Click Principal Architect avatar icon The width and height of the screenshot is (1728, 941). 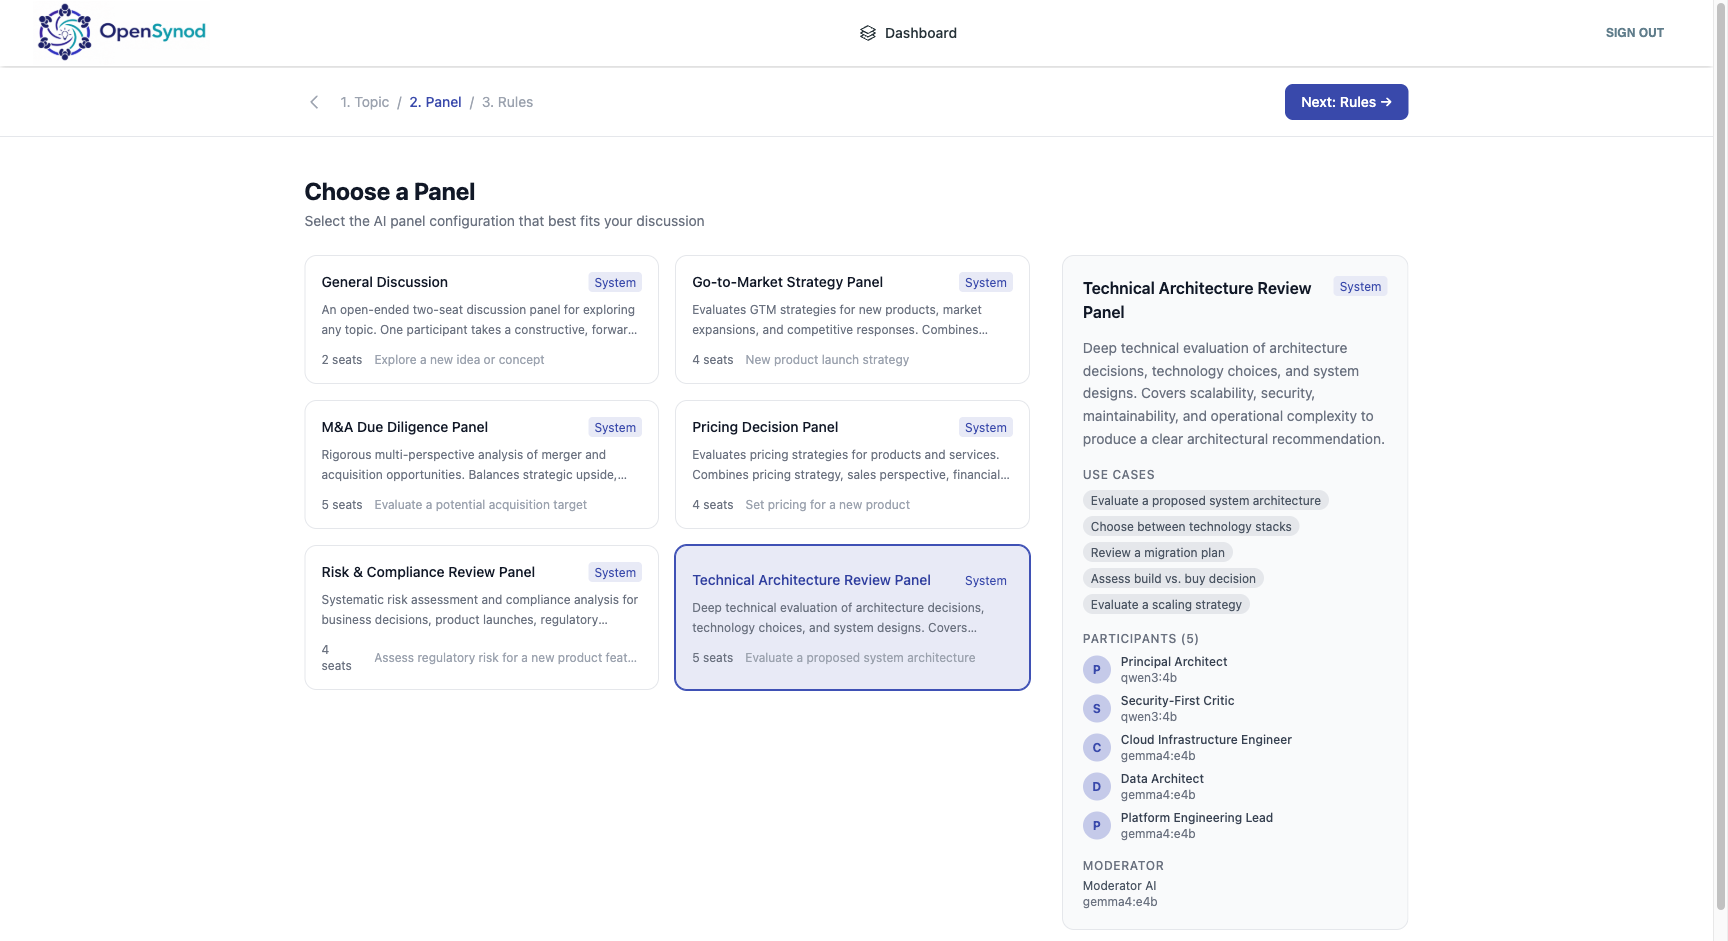pos(1096,670)
